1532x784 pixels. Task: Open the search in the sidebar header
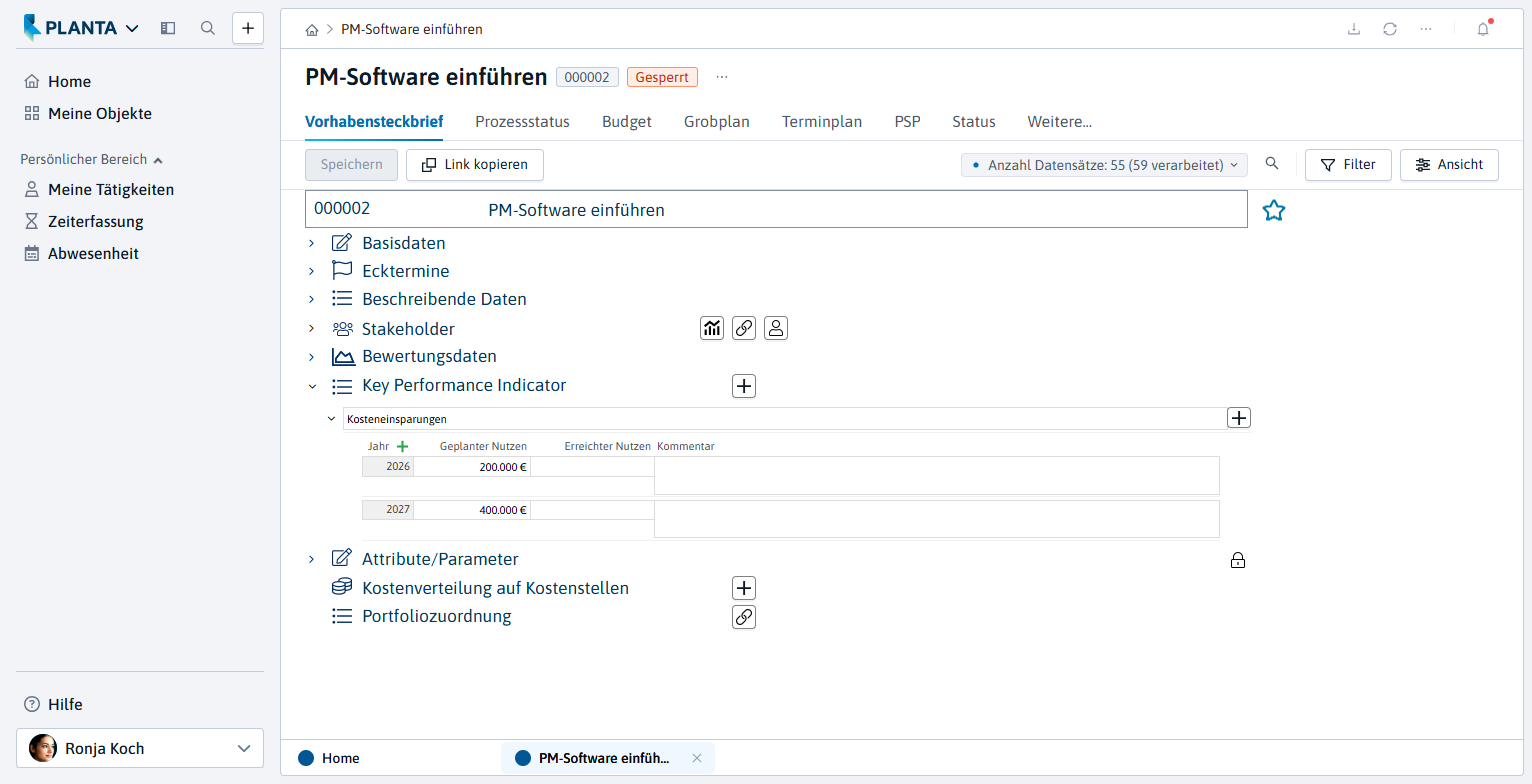click(208, 28)
